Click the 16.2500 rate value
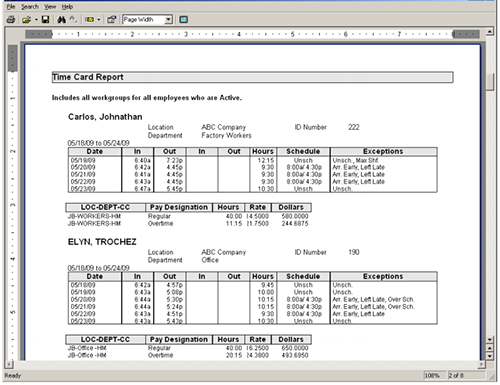 click(257, 348)
